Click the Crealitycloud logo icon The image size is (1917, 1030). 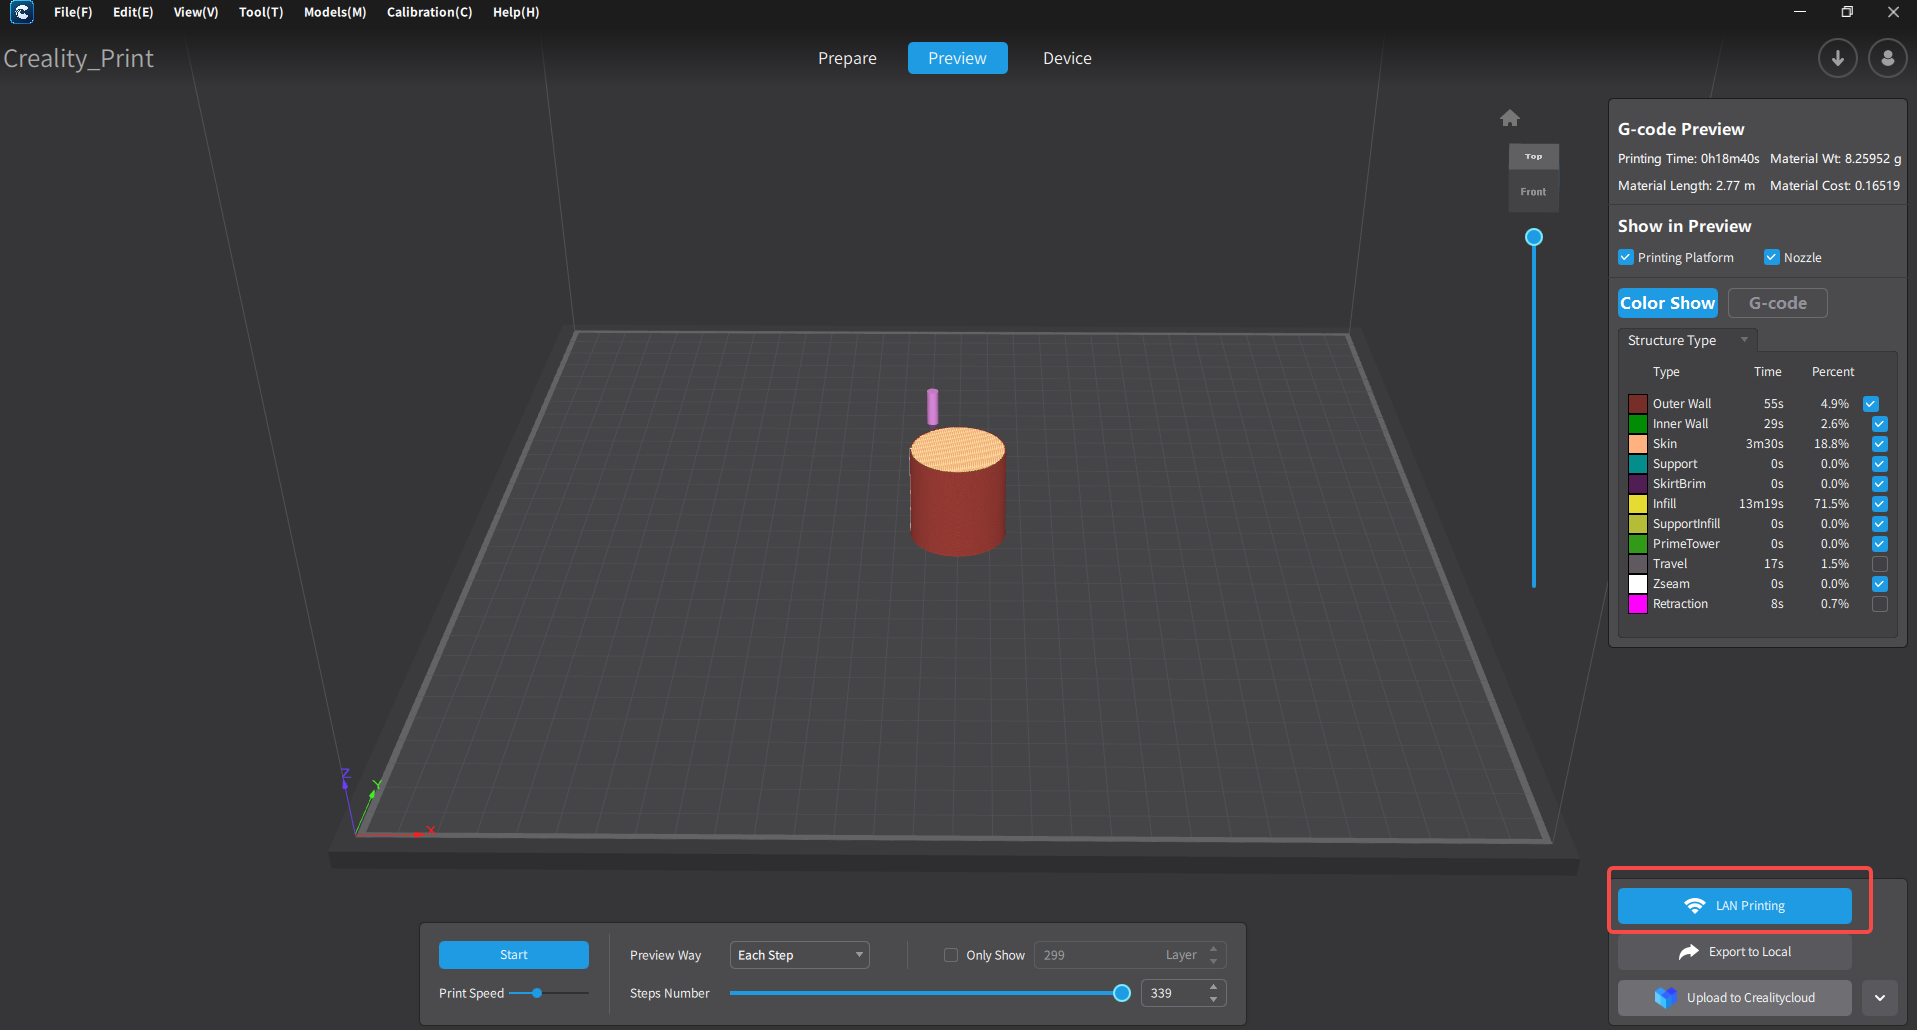[1665, 998]
